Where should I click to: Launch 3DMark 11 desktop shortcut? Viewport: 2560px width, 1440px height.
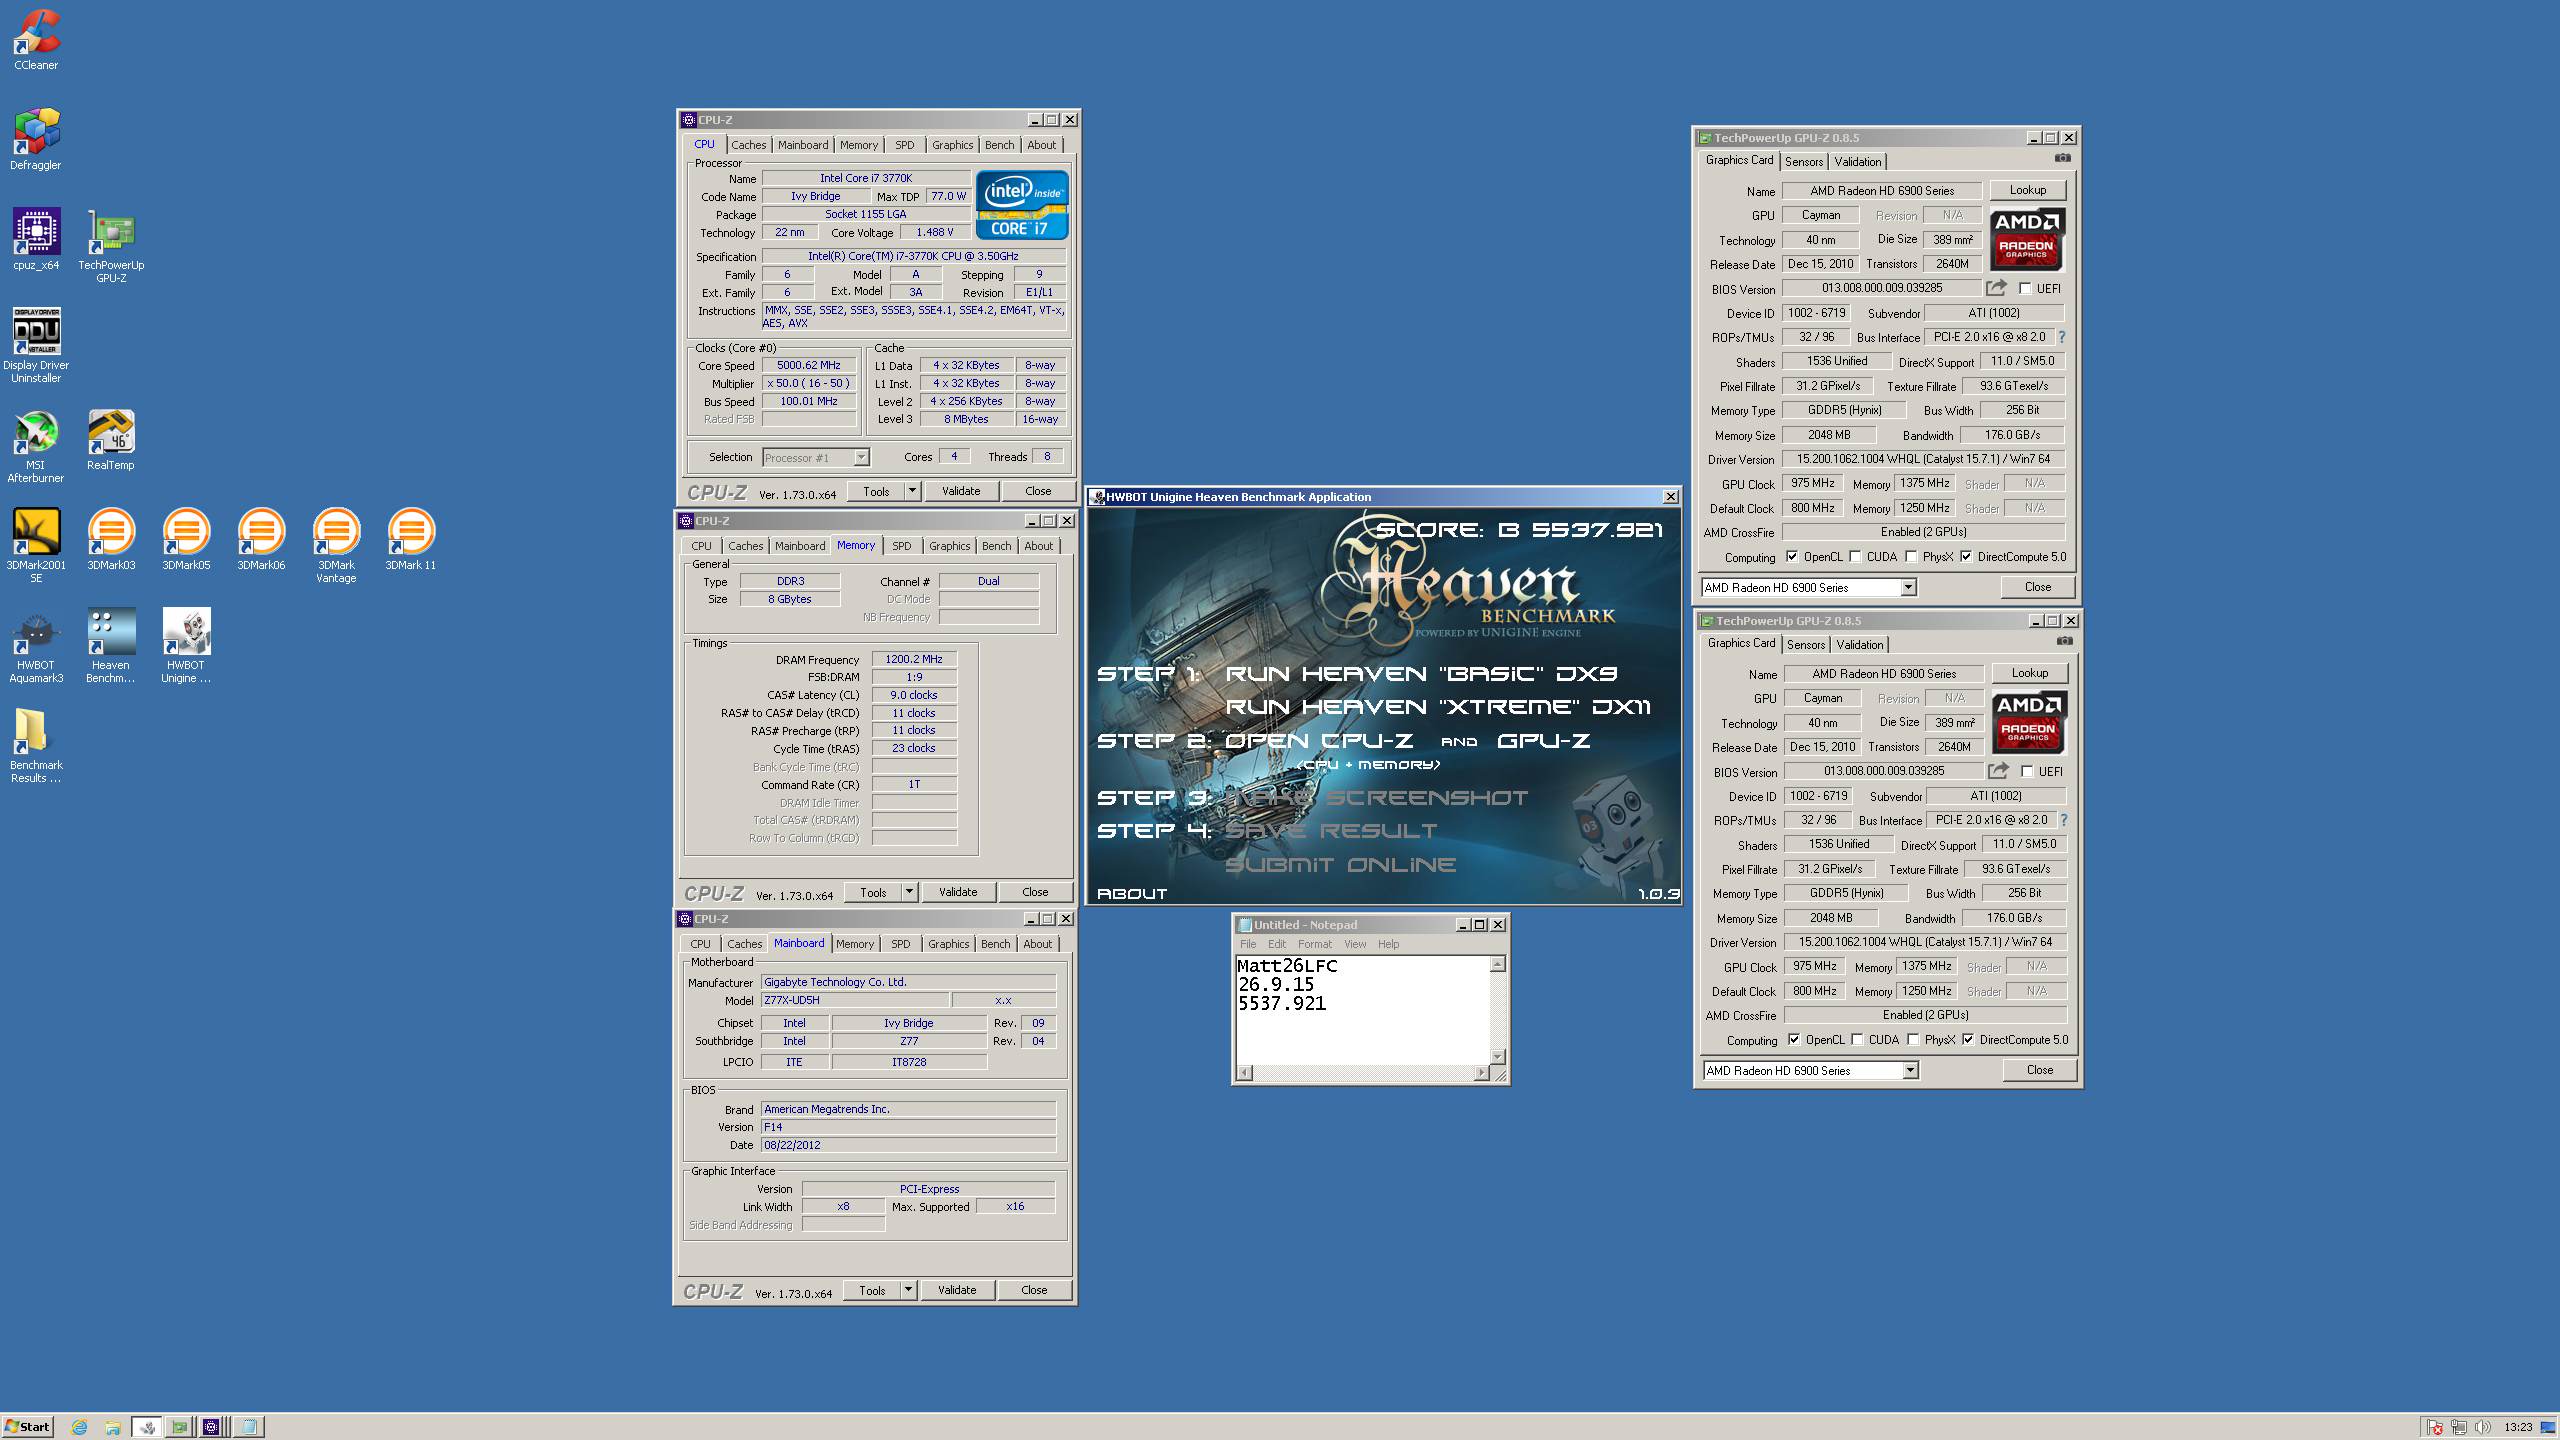[411, 540]
